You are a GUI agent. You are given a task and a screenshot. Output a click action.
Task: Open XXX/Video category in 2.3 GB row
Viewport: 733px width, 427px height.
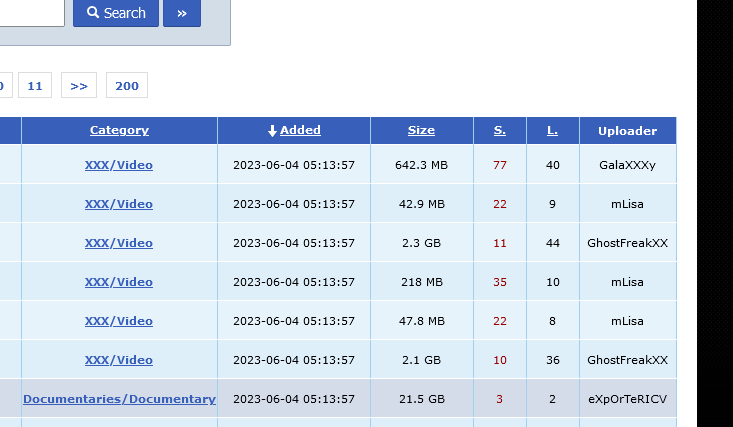pyautogui.click(x=119, y=243)
